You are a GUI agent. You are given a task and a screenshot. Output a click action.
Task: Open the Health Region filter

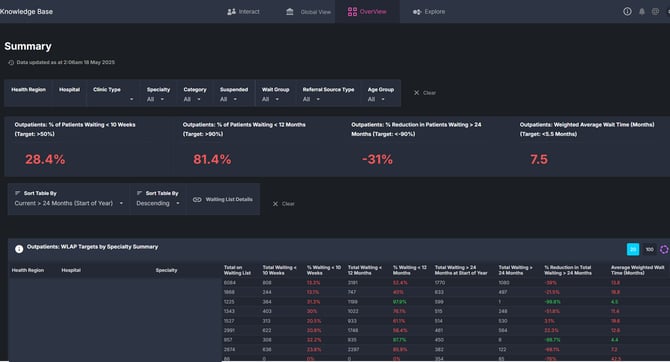28,93
